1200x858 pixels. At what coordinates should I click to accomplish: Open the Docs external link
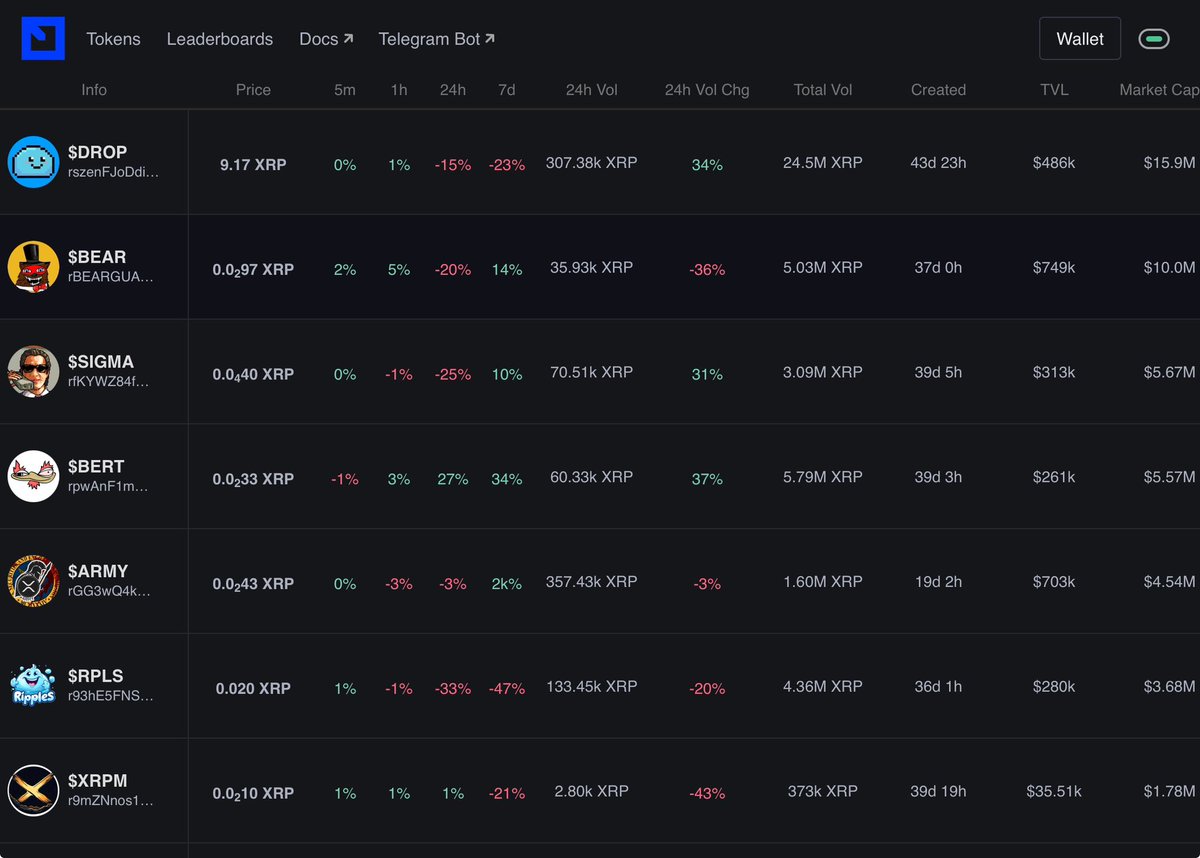pyautogui.click(x=326, y=39)
